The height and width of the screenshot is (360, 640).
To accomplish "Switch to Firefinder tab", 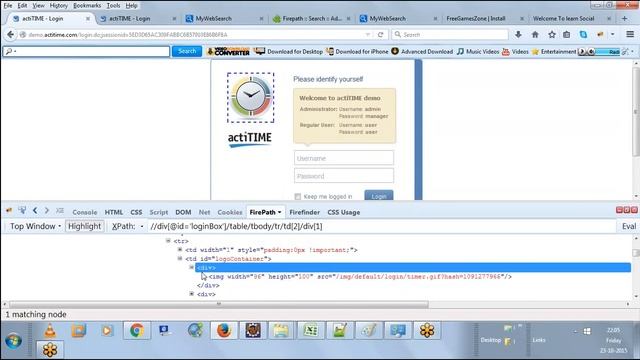I will tap(304, 212).
